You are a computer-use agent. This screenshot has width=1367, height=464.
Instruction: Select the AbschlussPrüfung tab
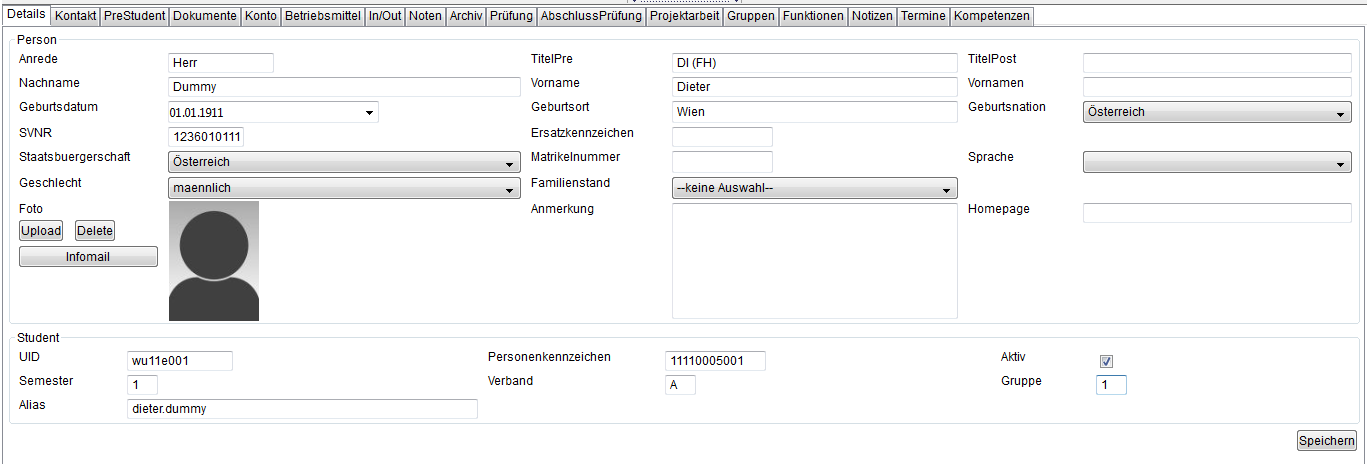click(x=591, y=16)
